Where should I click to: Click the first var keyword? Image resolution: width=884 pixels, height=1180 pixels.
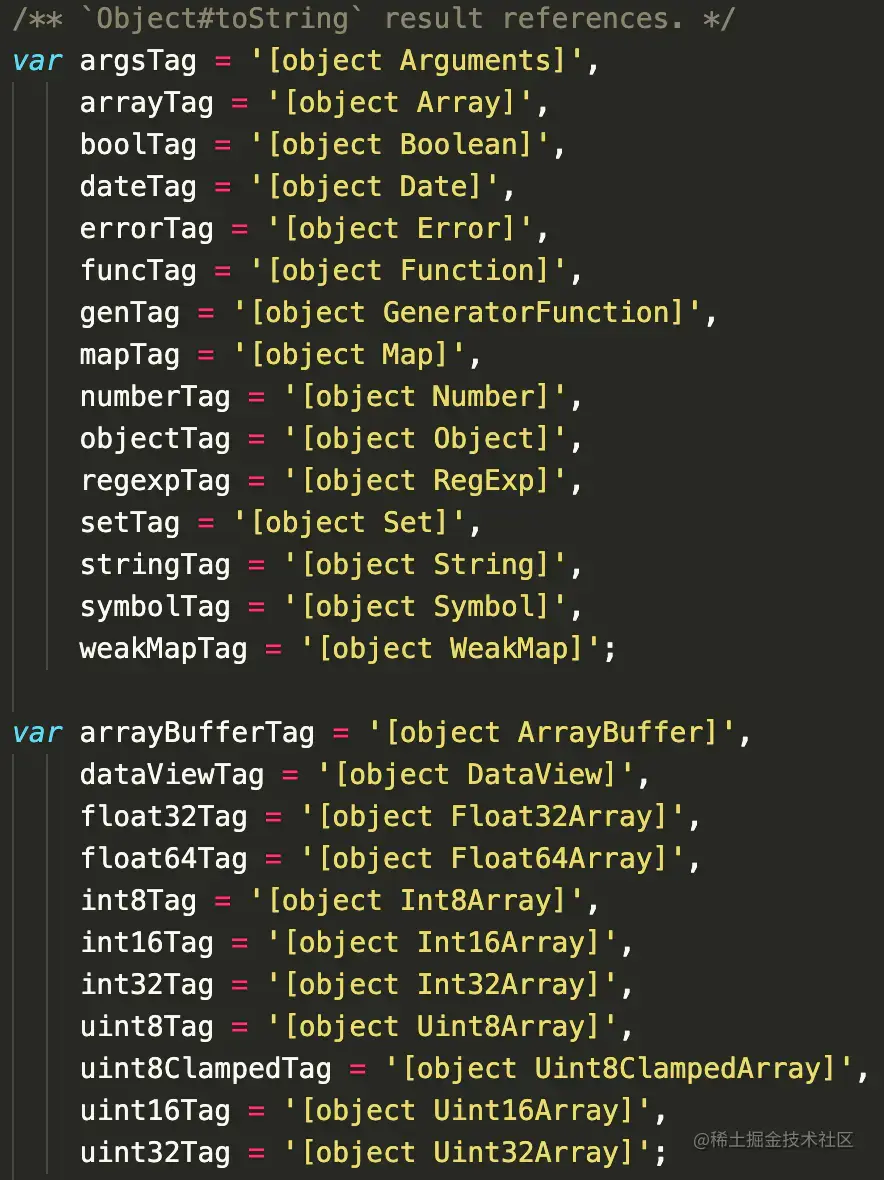point(37,60)
